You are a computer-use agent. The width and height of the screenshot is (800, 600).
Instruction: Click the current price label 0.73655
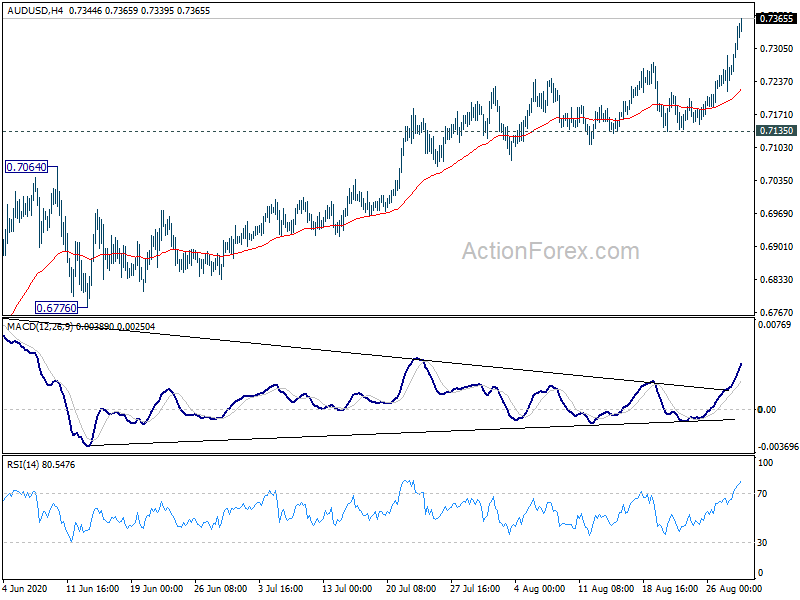coord(777,19)
